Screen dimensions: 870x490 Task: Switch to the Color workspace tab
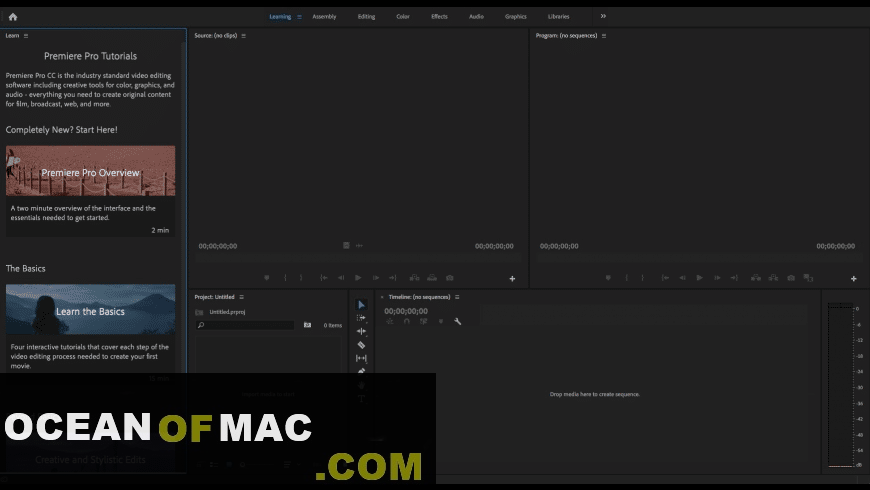coord(403,16)
